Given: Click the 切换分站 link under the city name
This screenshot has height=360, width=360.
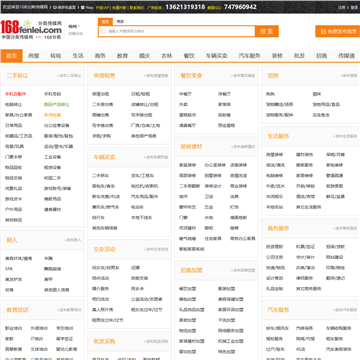Looking at the screenshot, I should click(75, 33).
